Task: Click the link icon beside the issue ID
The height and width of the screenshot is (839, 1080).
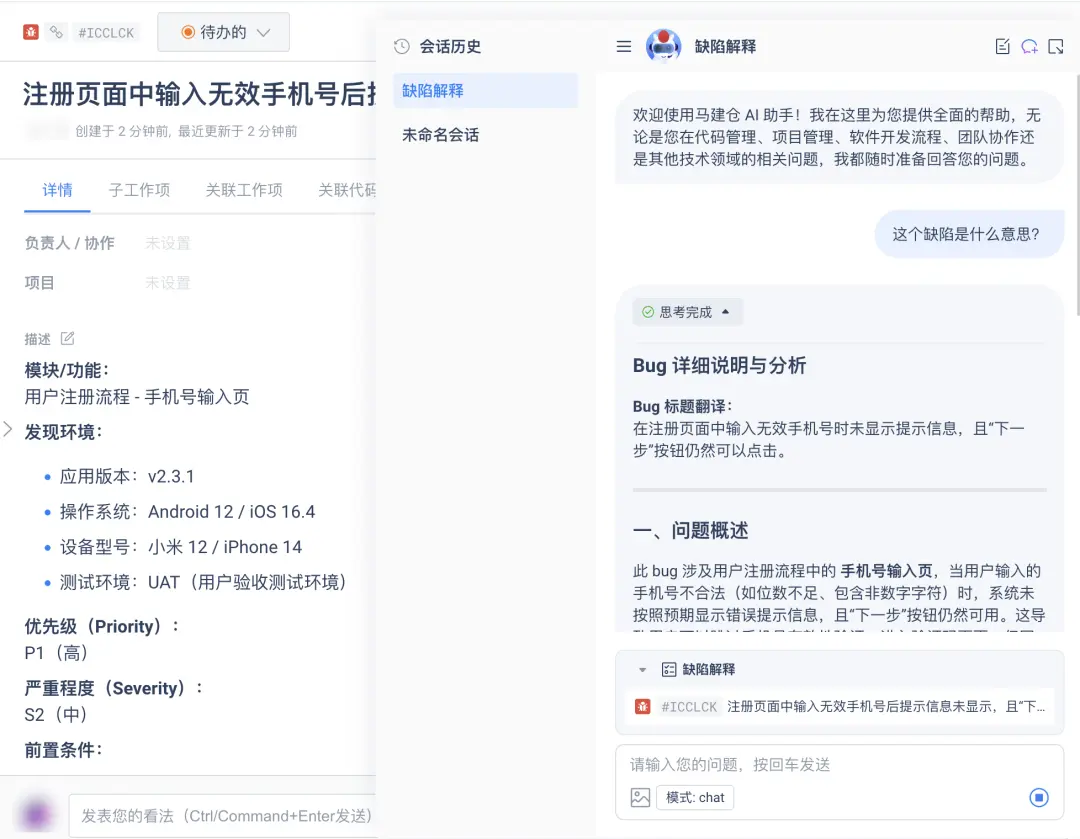Action: (x=56, y=32)
